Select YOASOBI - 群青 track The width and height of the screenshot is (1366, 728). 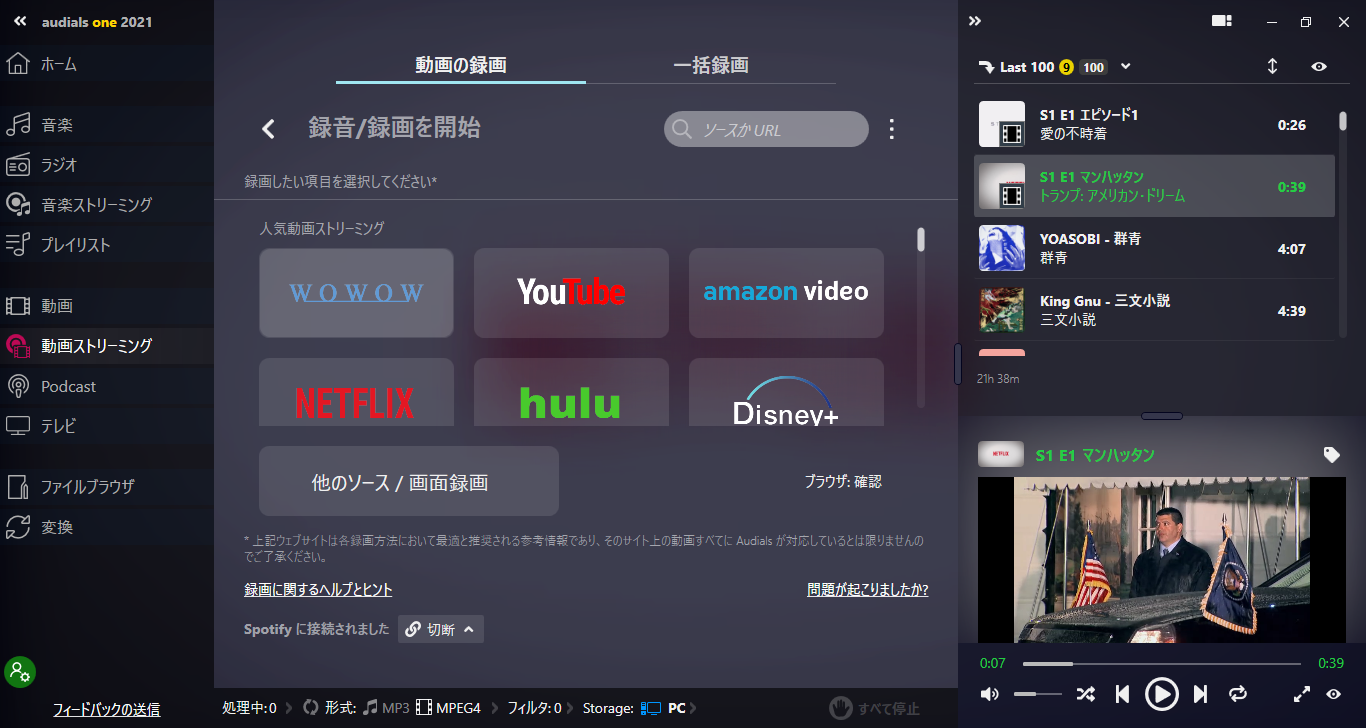(x=1154, y=248)
